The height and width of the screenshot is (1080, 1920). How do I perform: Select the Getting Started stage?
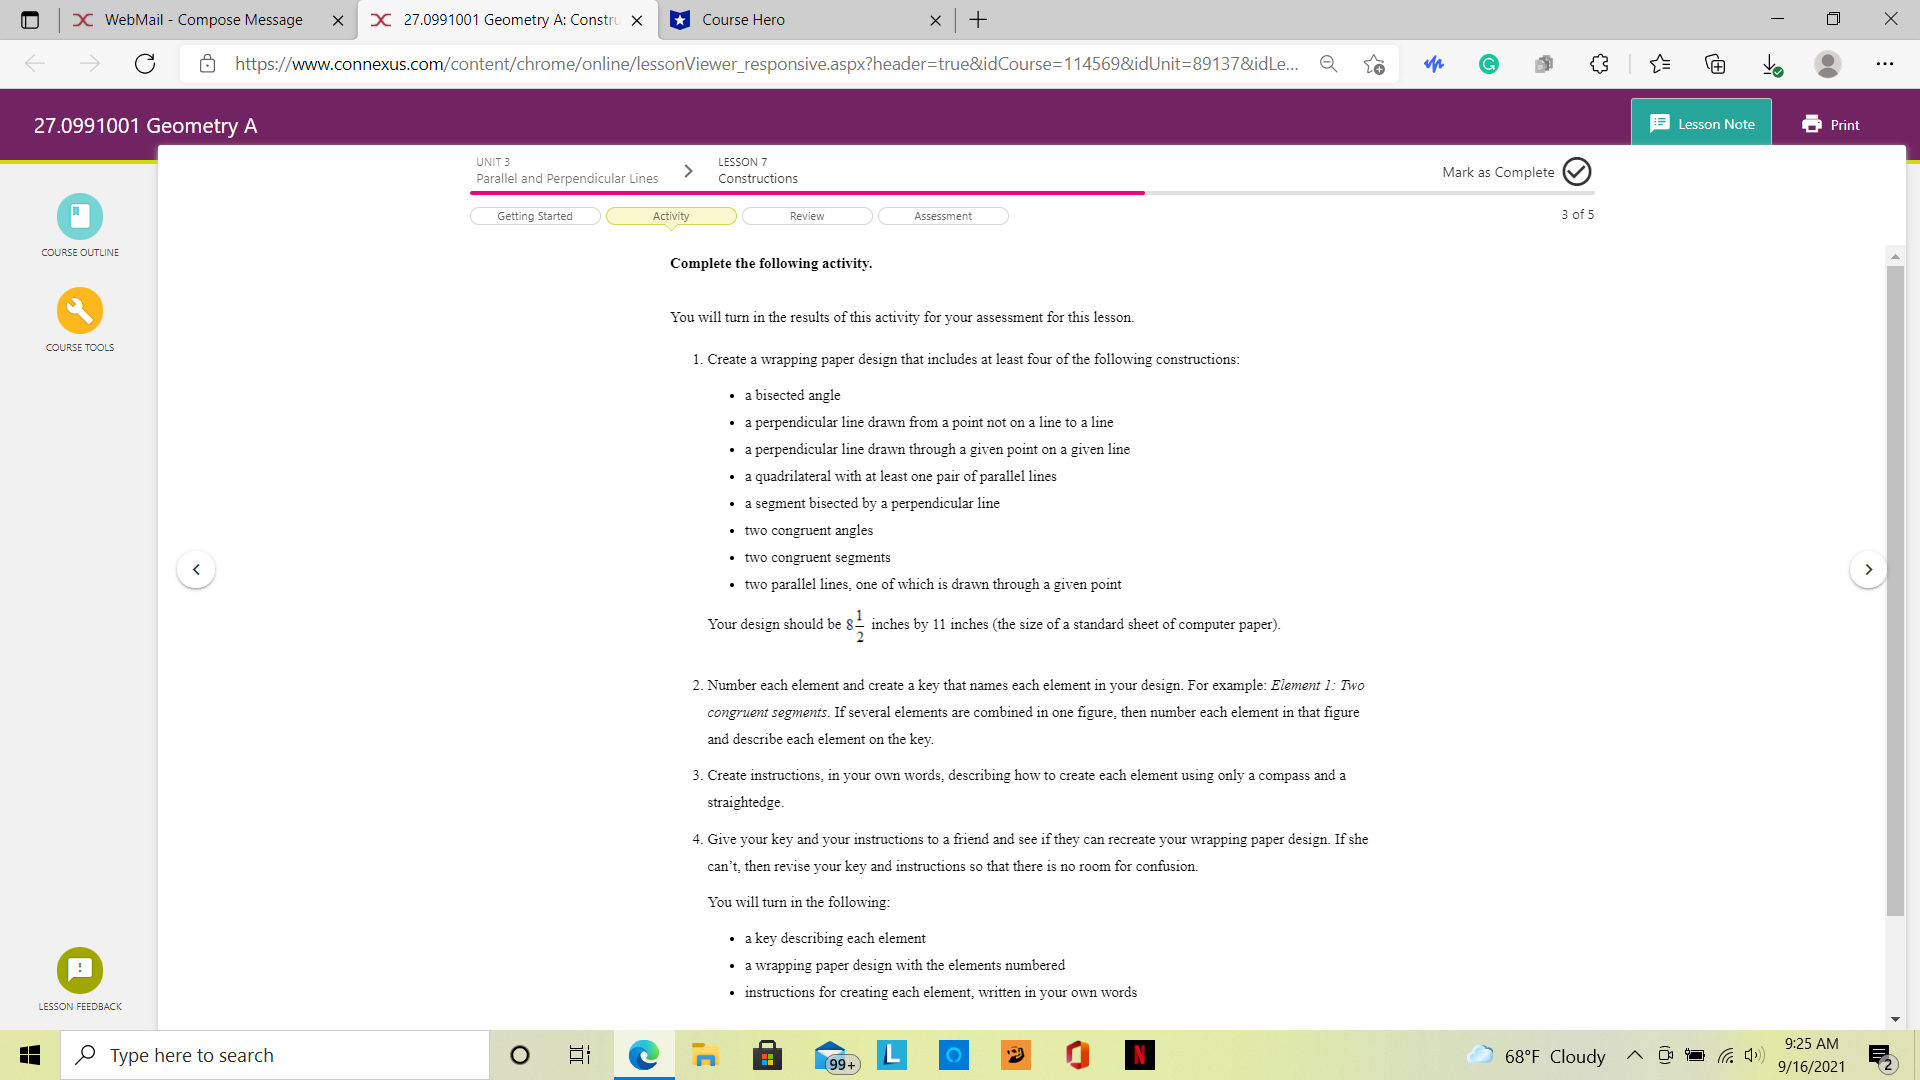535,215
